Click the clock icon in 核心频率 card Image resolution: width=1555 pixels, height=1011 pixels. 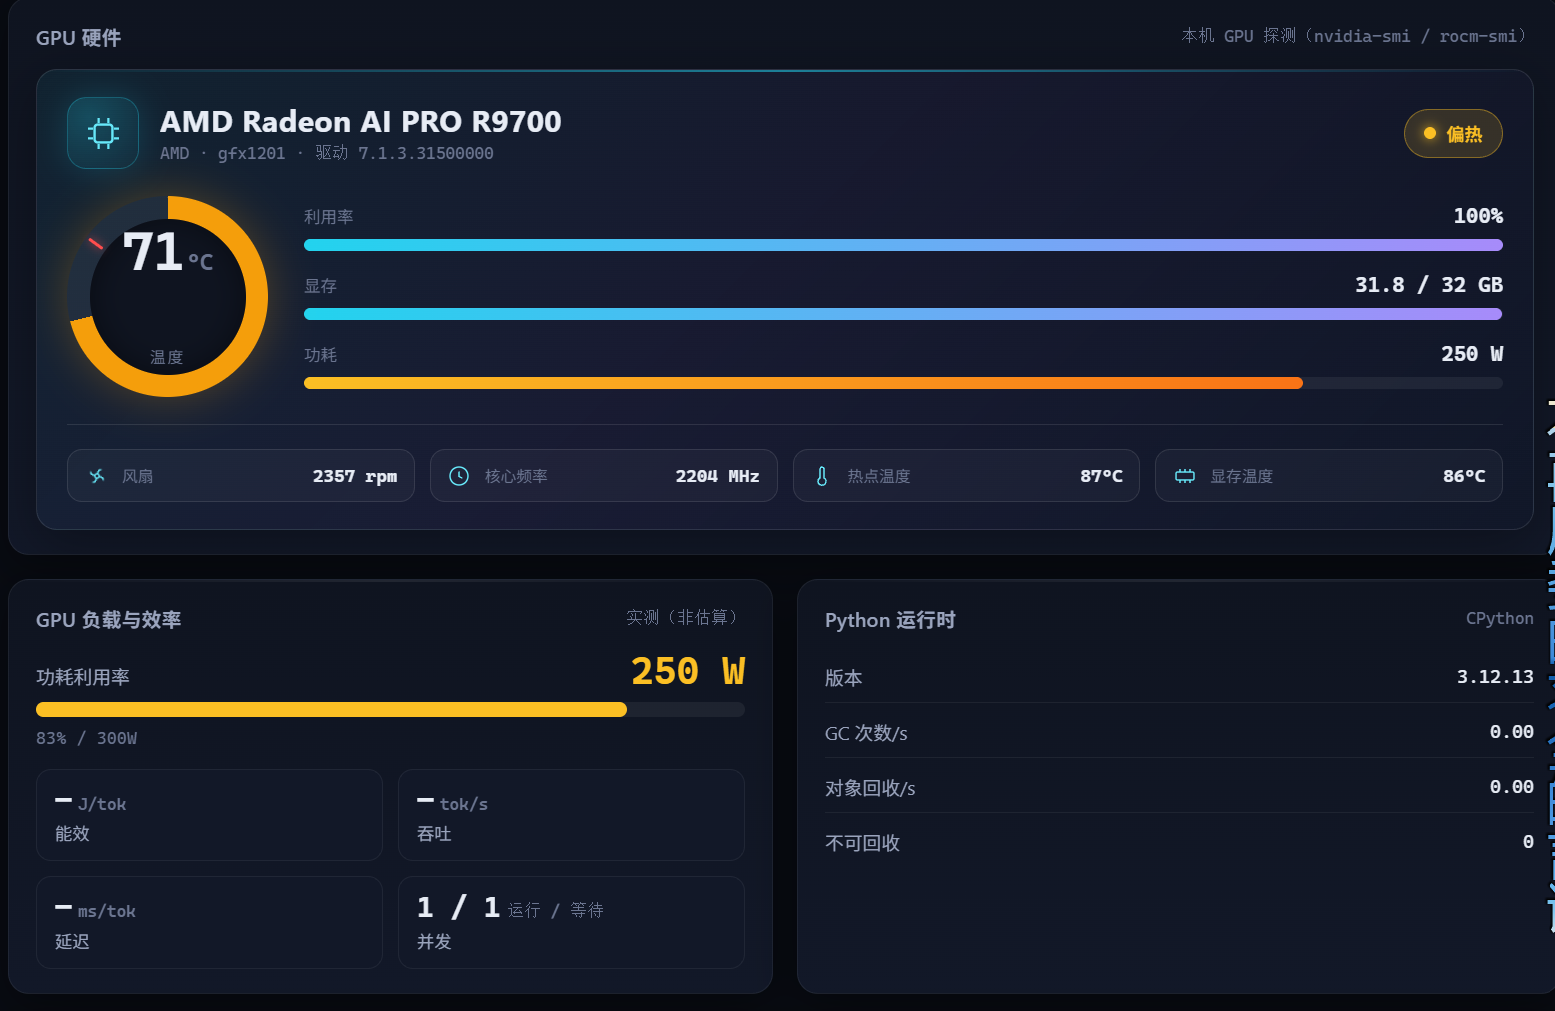click(x=459, y=476)
